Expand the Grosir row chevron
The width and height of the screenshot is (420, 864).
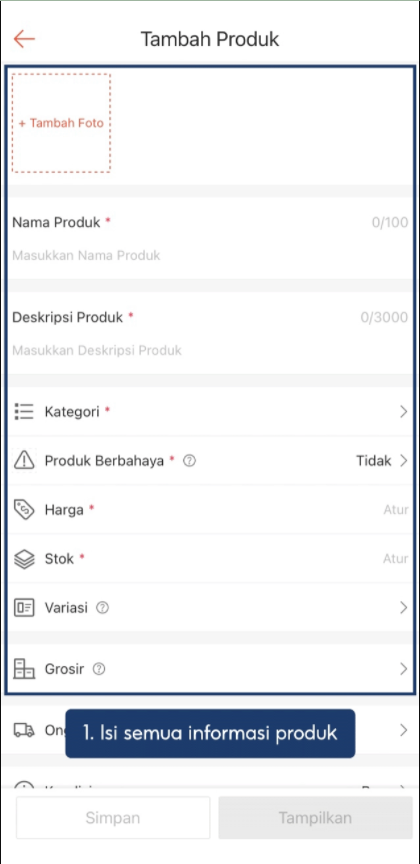tap(403, 669)
